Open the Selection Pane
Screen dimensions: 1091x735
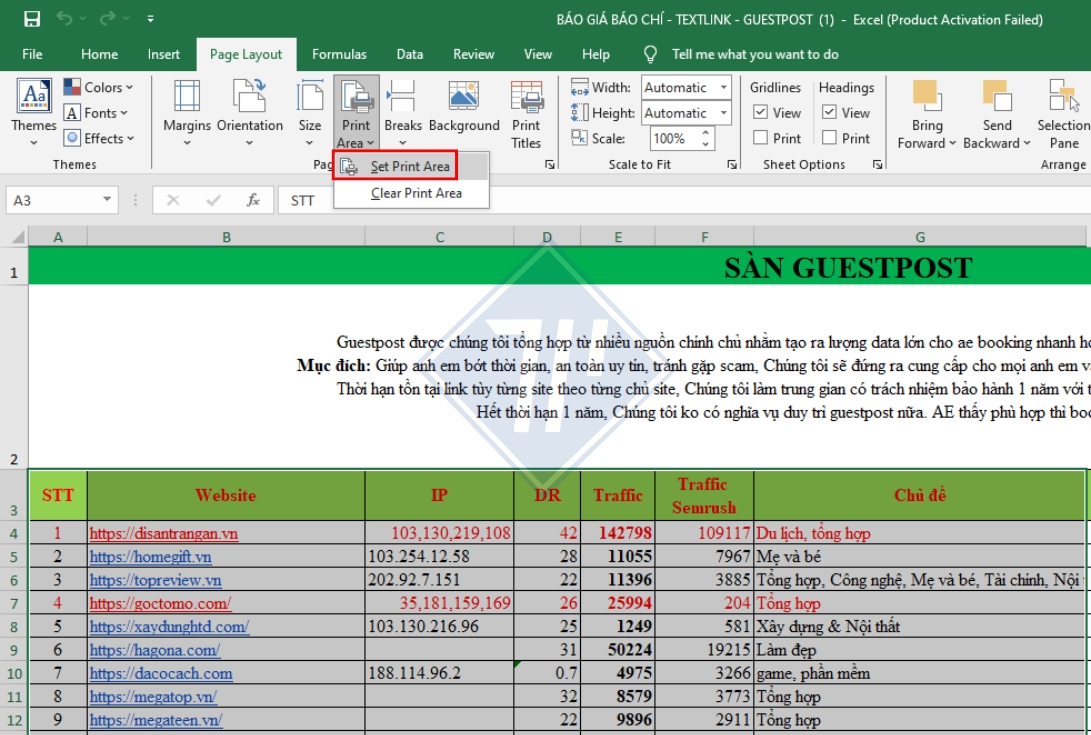click(1063, 115)
